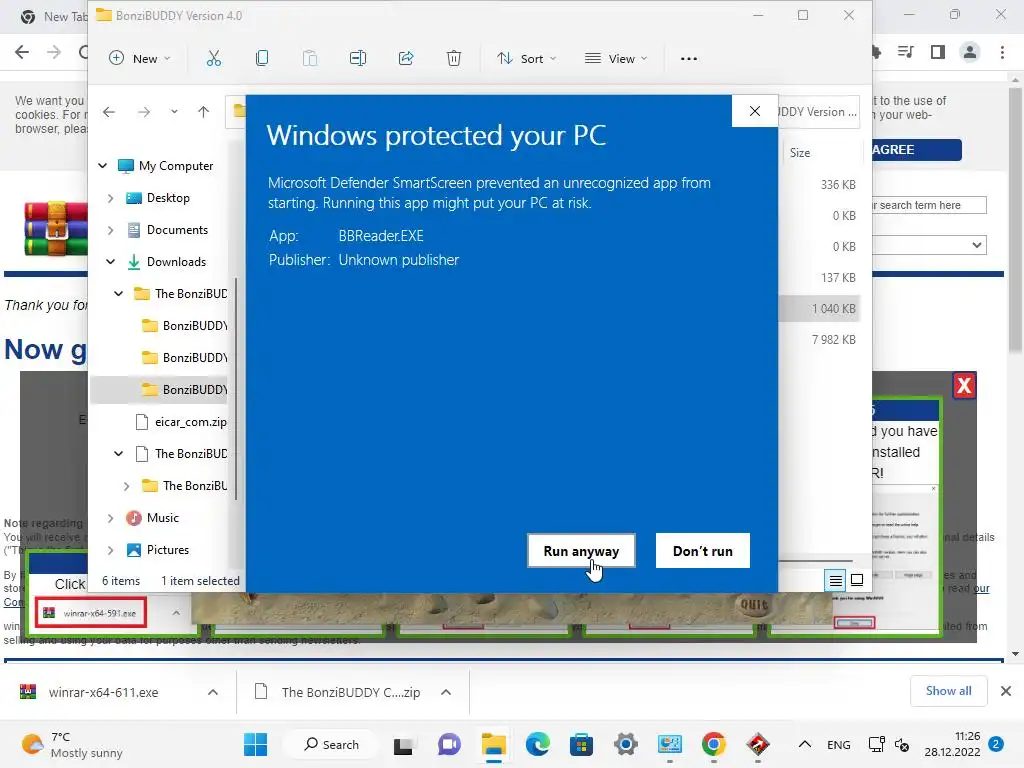Open weather widget showing 7°C
The image size is (1024, 768).
[72, 744]
